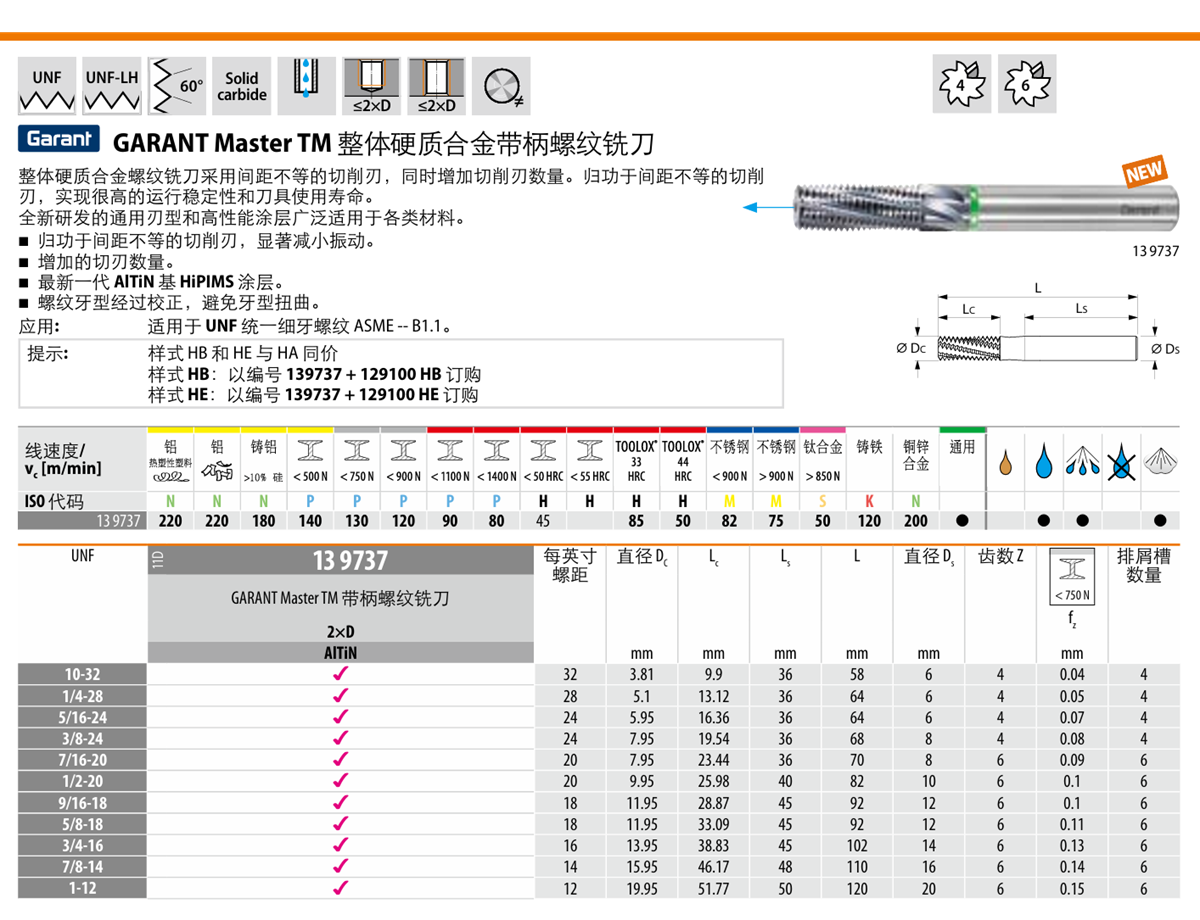
Task: Click the steel <500 N profile icon
Action: [x=310, y=451]
